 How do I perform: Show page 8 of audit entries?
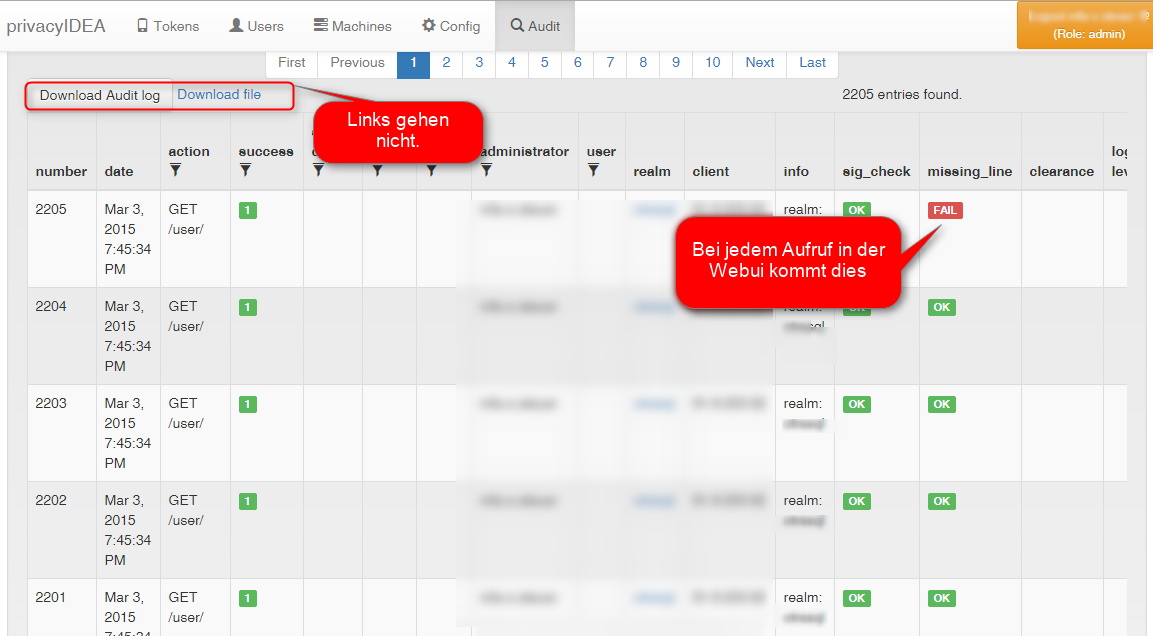[x=643, y=63]
